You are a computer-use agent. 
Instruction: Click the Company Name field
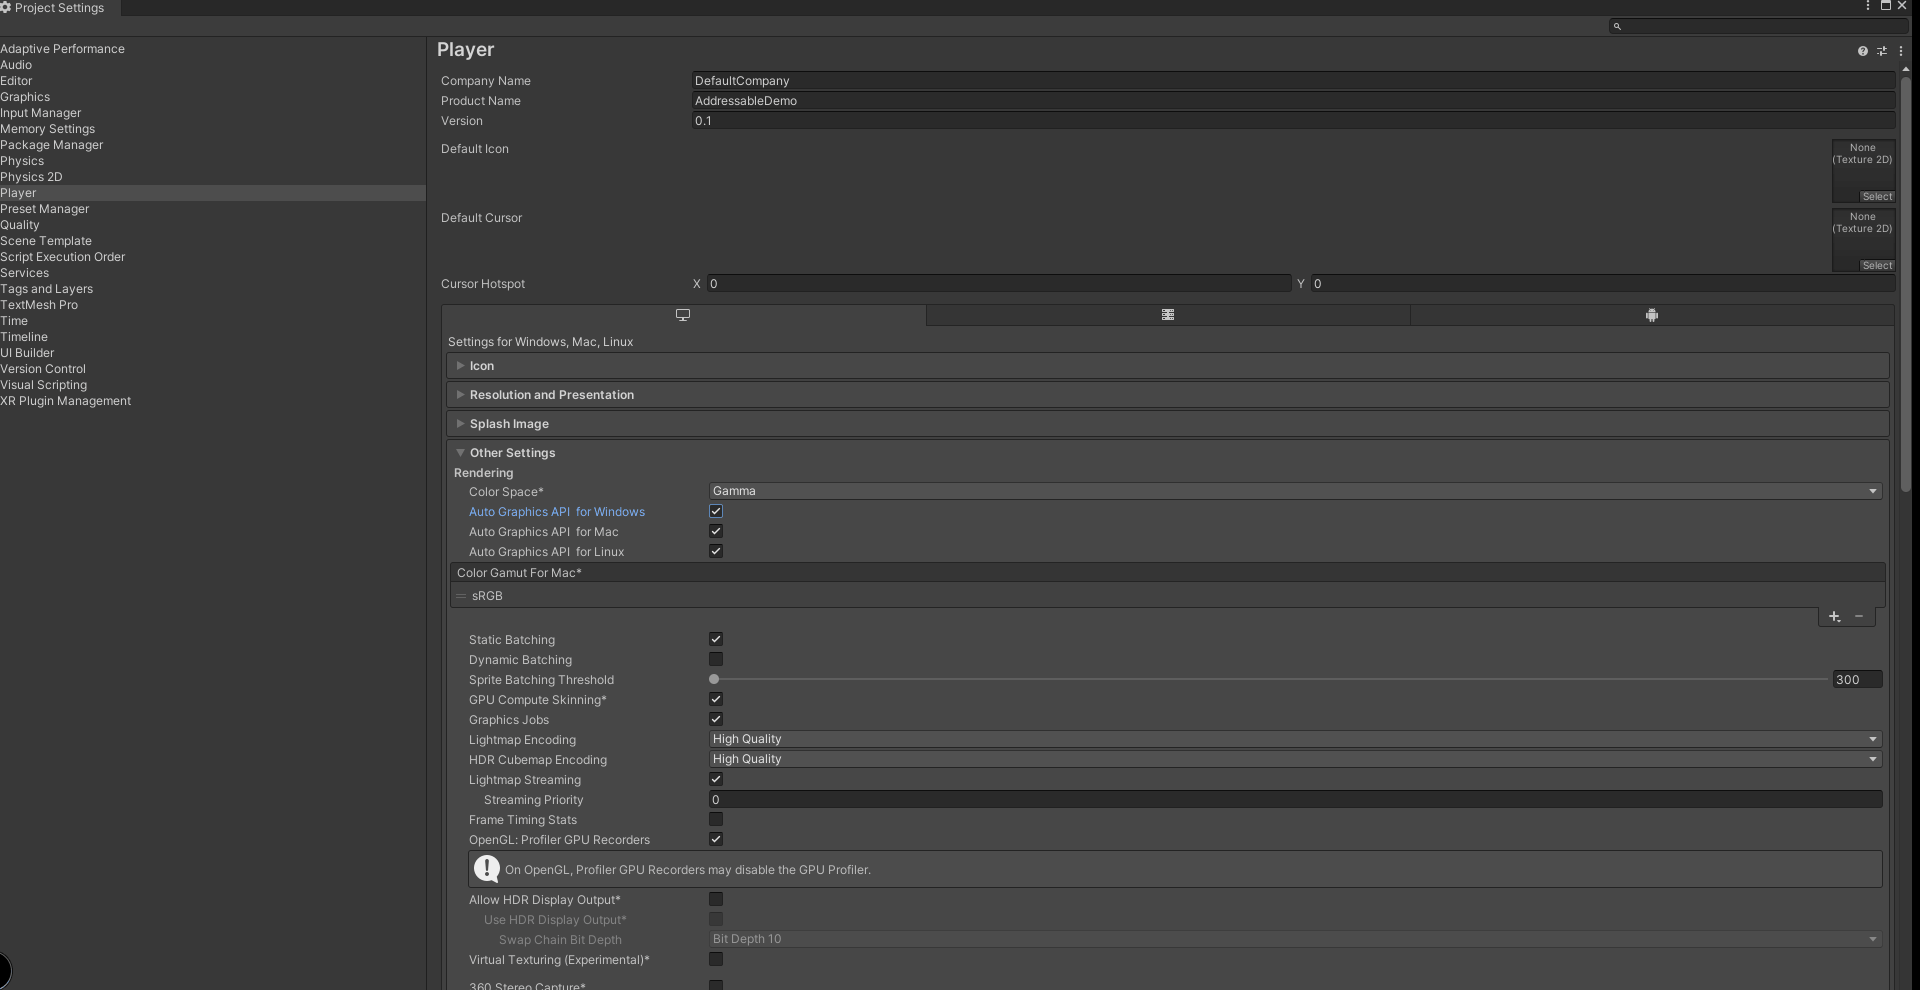pyautogui.click(x=1293, y=81)
